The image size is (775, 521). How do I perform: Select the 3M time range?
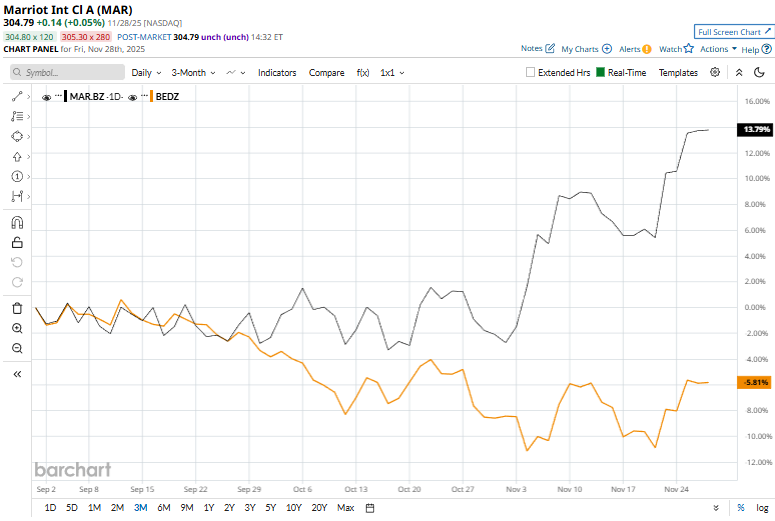[140, 508]
